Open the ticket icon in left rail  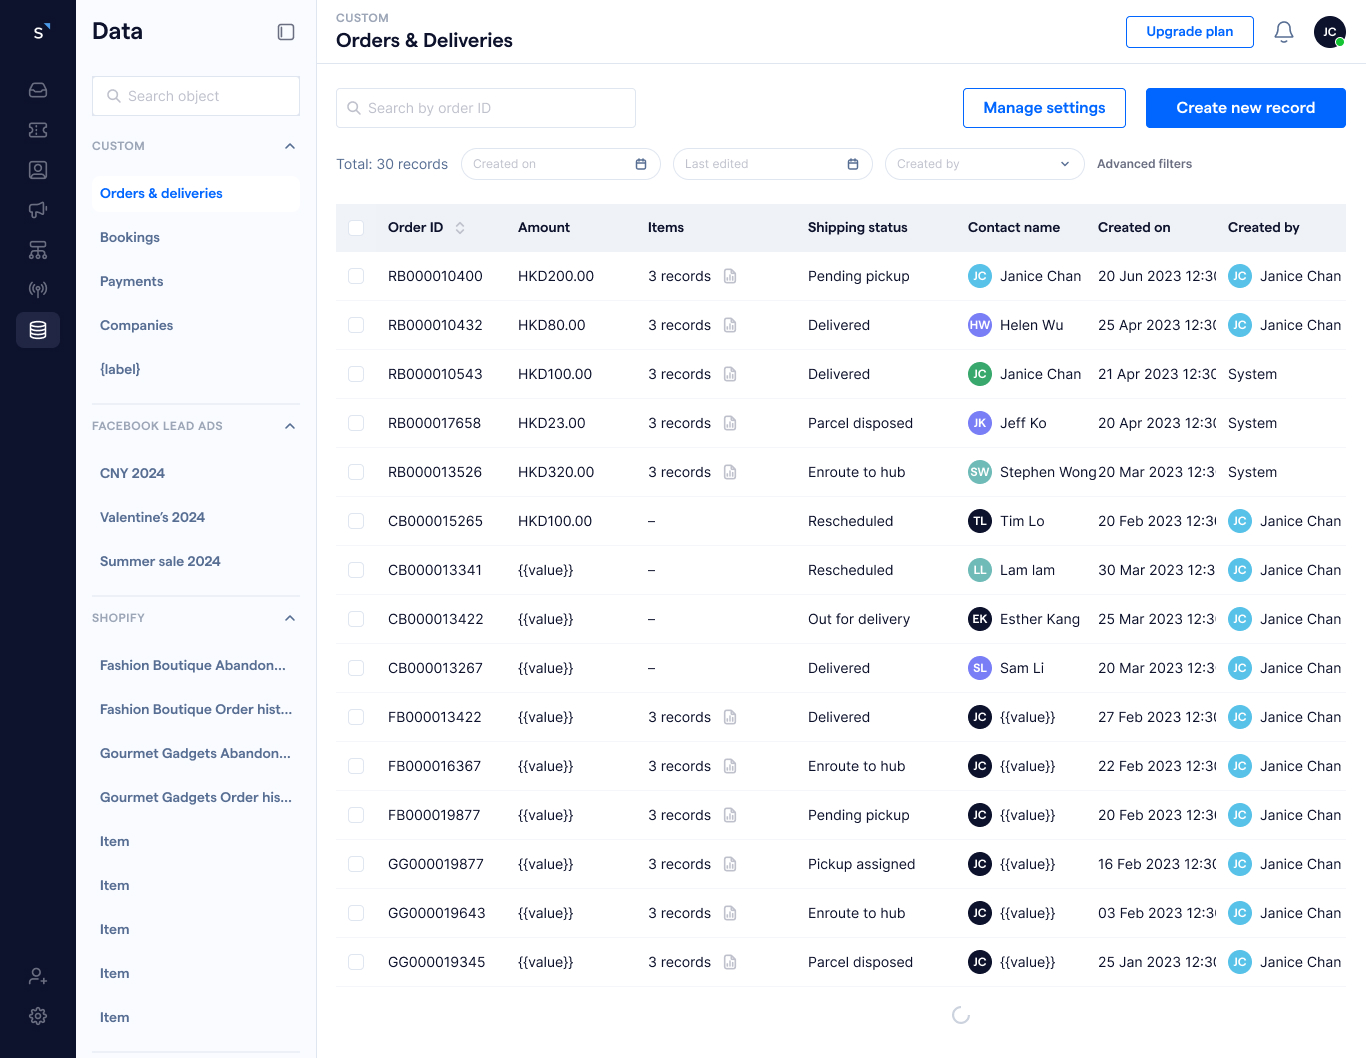tap(38, 130)
